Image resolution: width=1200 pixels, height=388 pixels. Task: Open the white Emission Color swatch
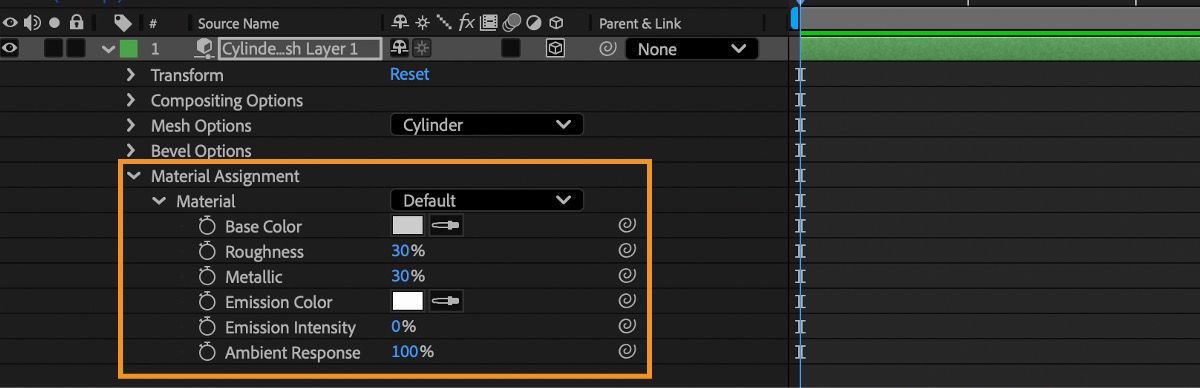407,301
